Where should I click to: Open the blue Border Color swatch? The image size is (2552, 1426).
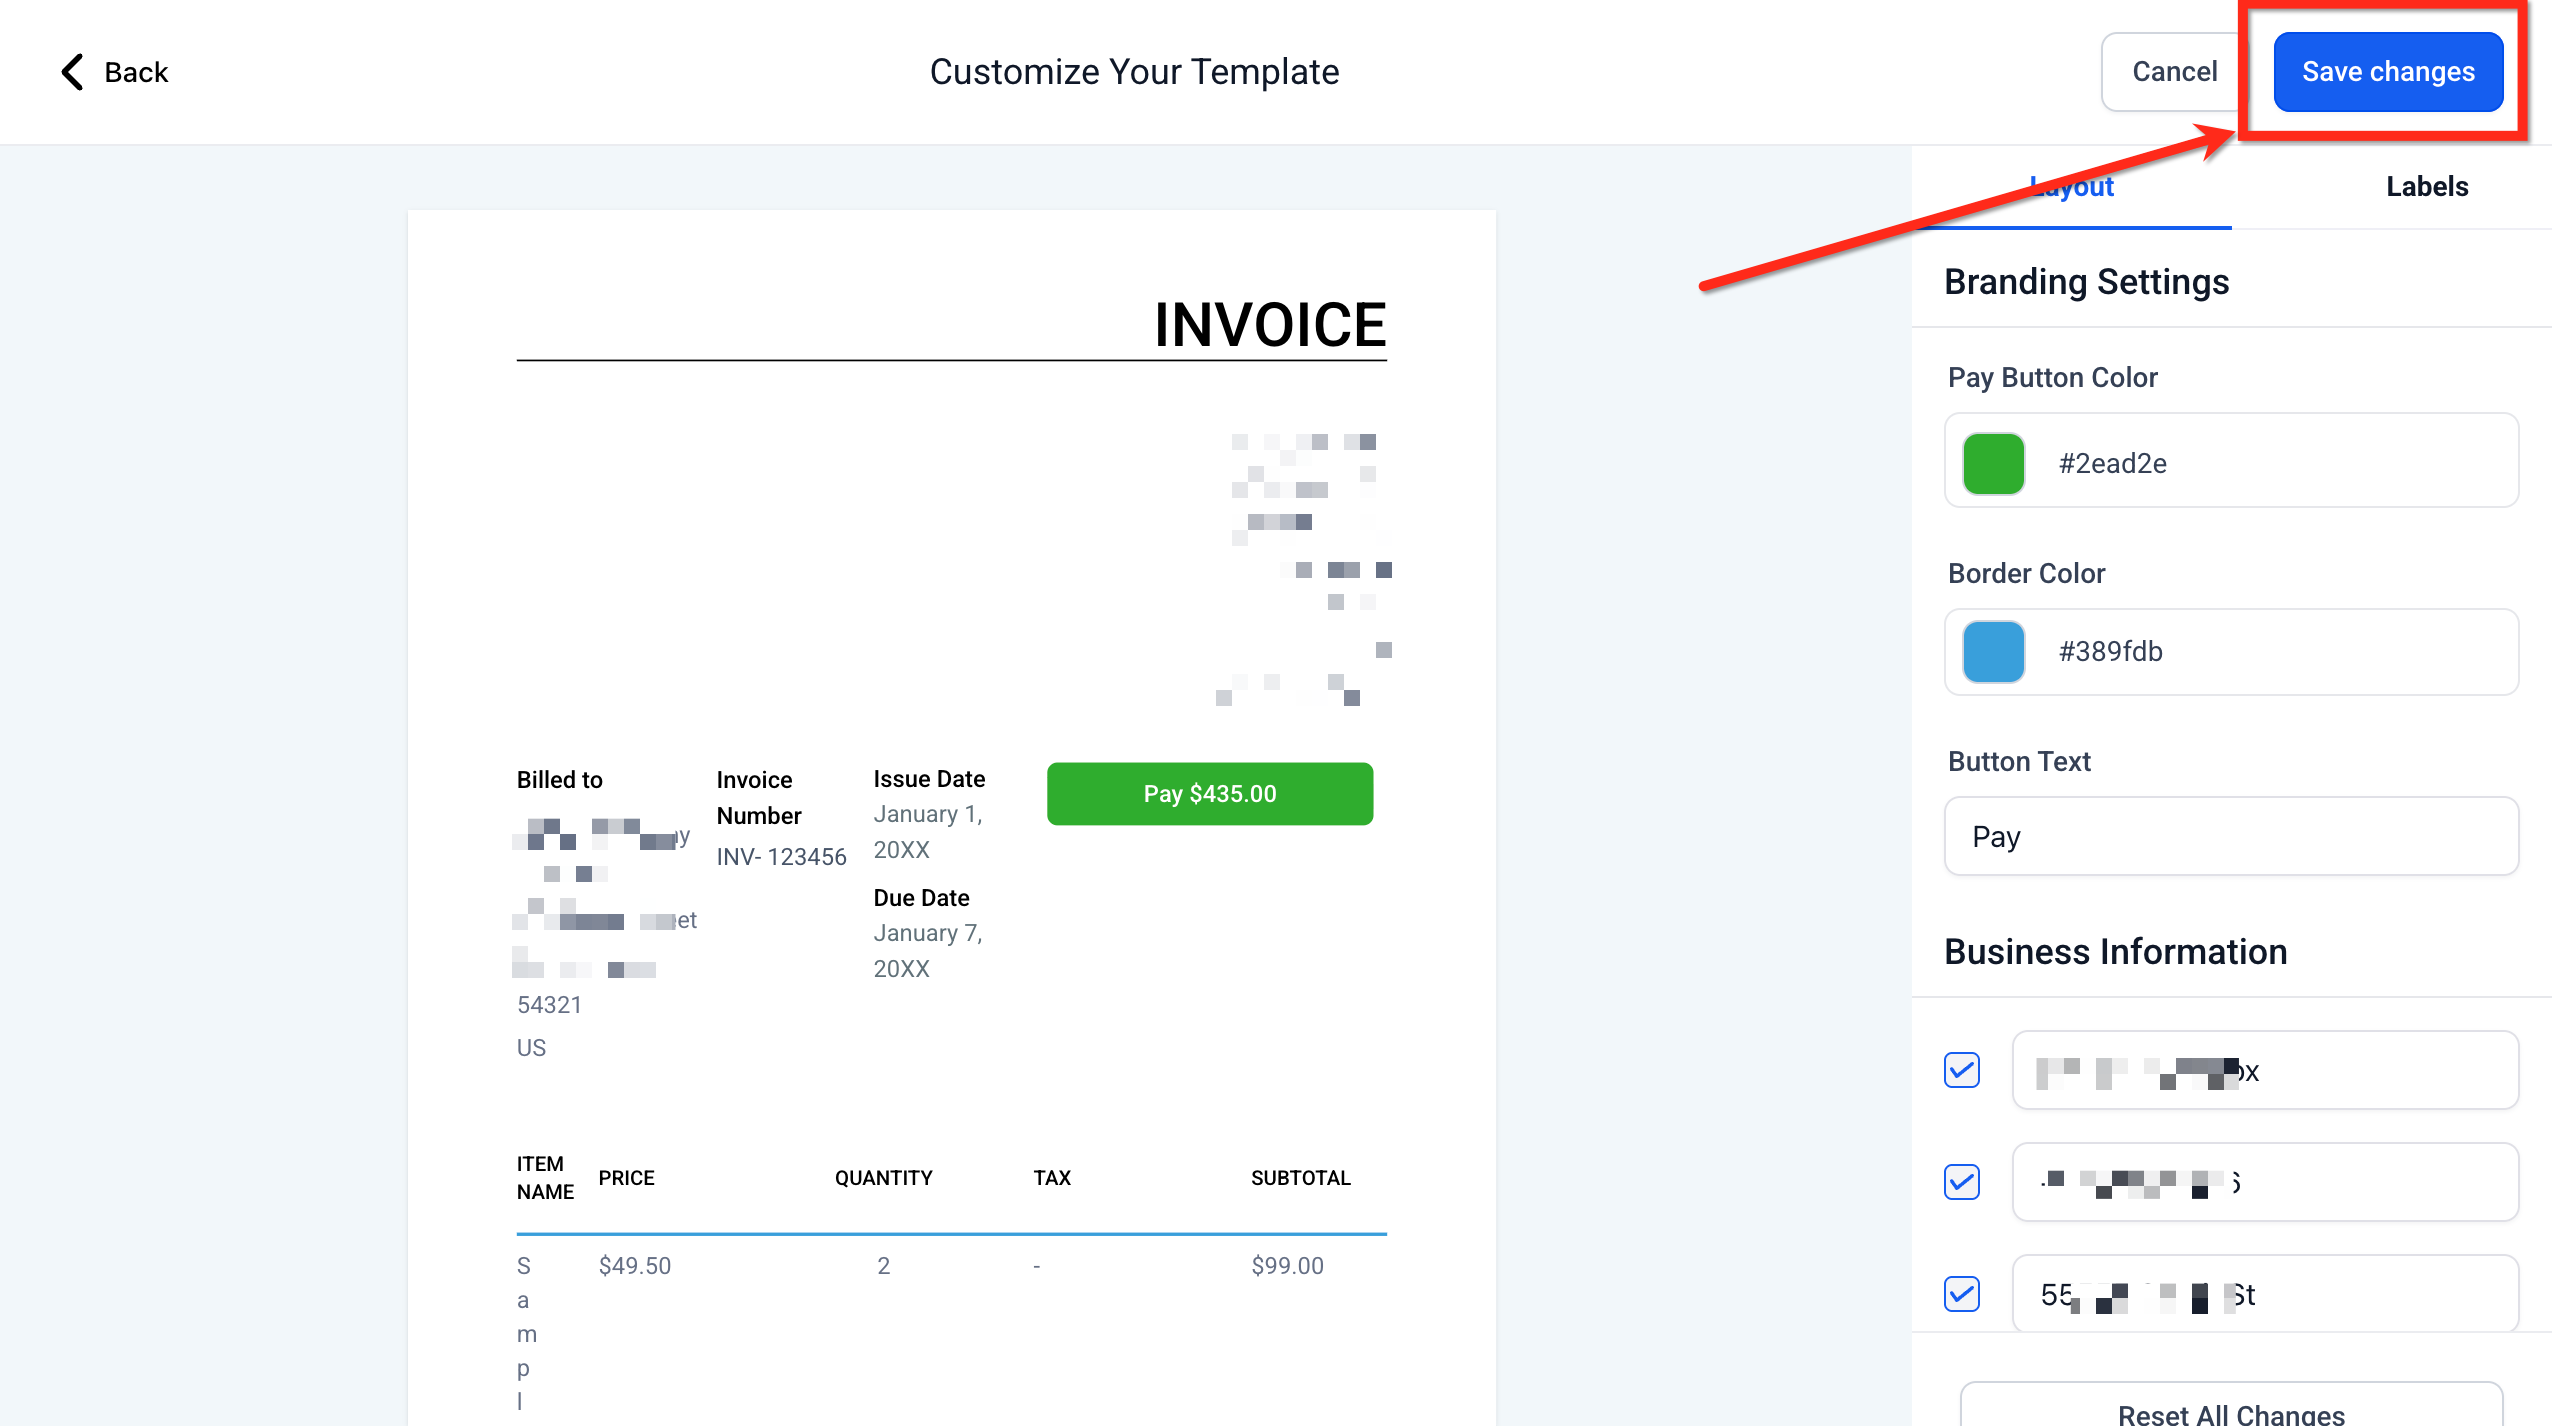[1993, 651]
